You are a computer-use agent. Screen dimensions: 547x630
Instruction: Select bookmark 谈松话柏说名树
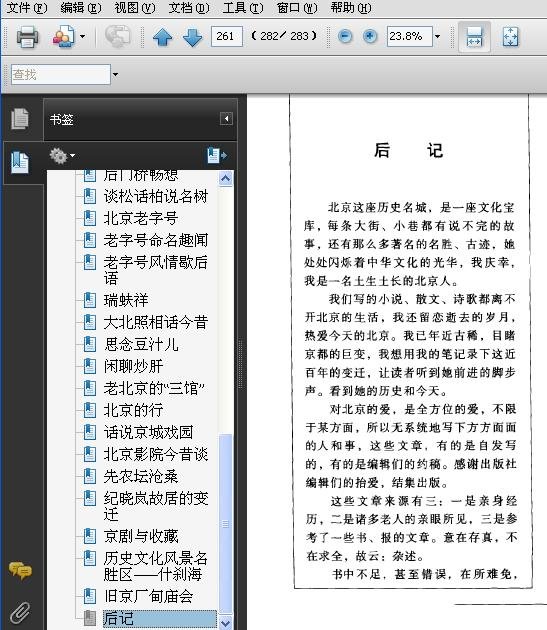pos(156,196)
